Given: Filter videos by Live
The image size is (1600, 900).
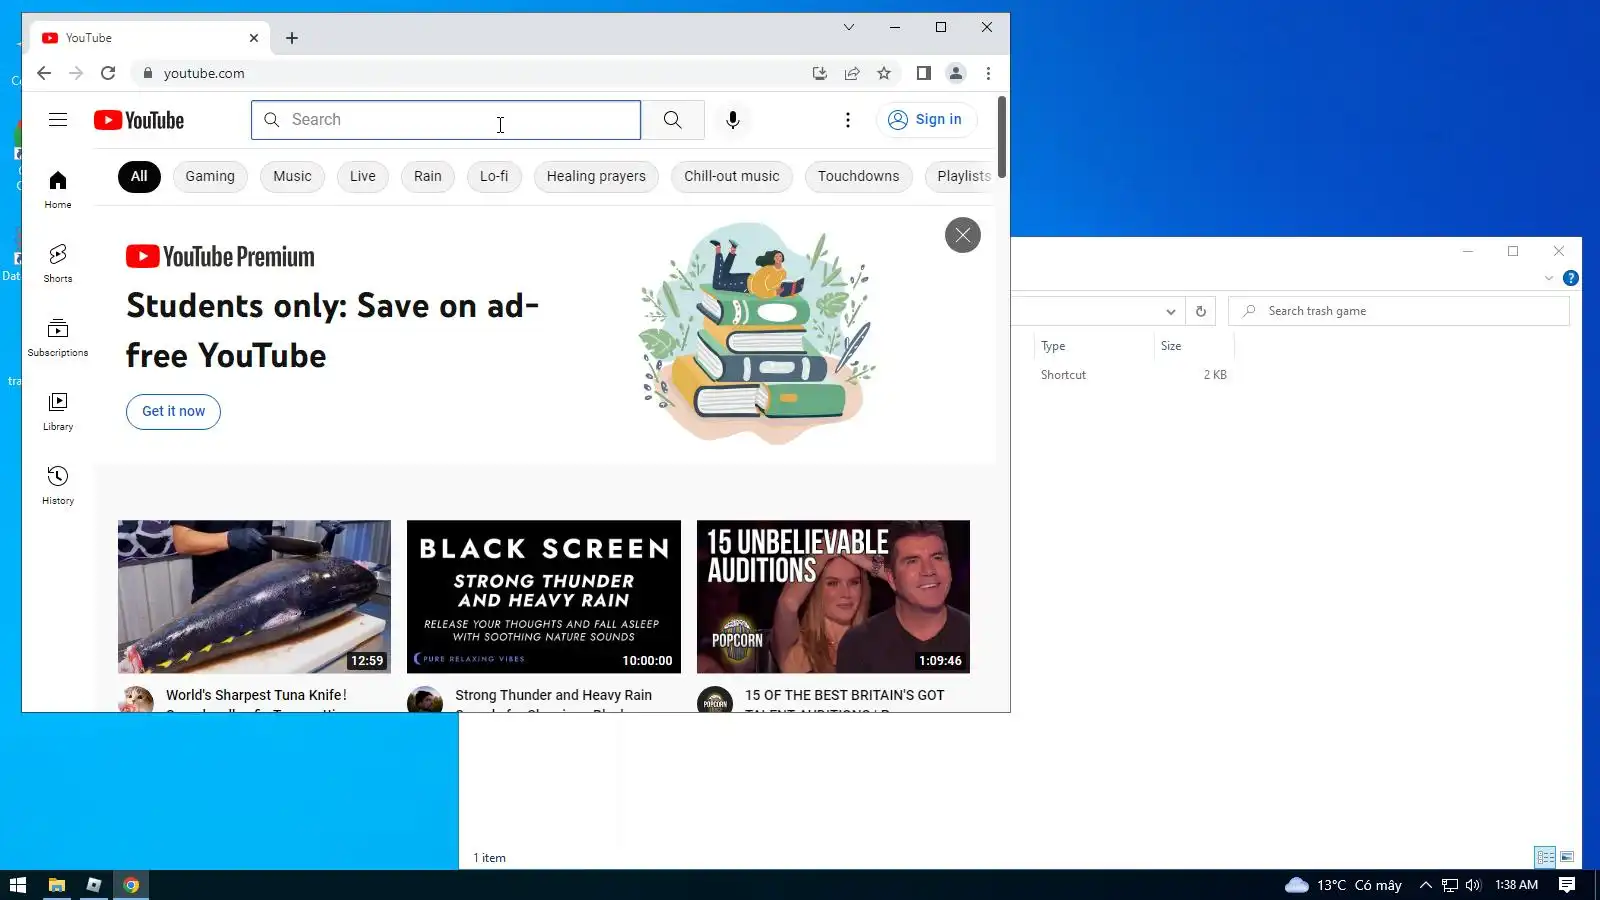Looking at the screenshot, I should tap(363, 177).
